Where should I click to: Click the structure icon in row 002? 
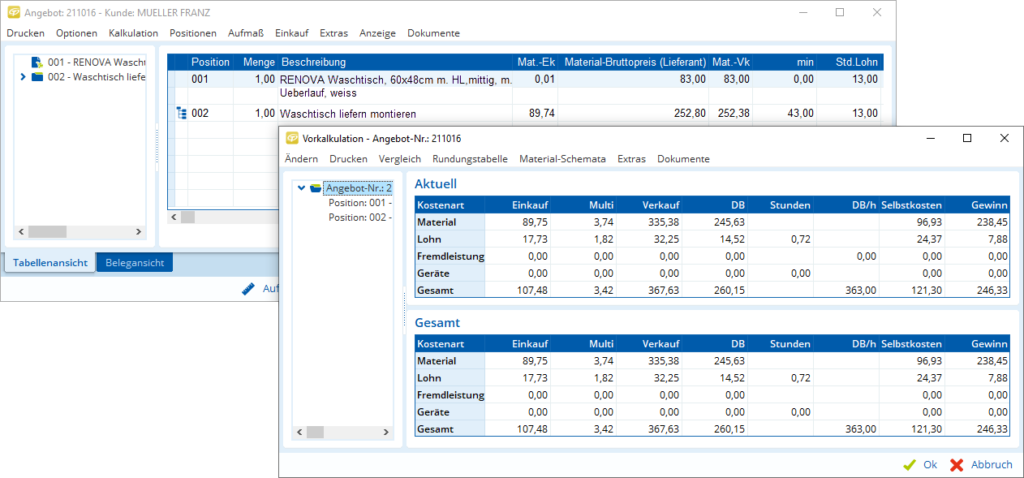tap(181, 113)
